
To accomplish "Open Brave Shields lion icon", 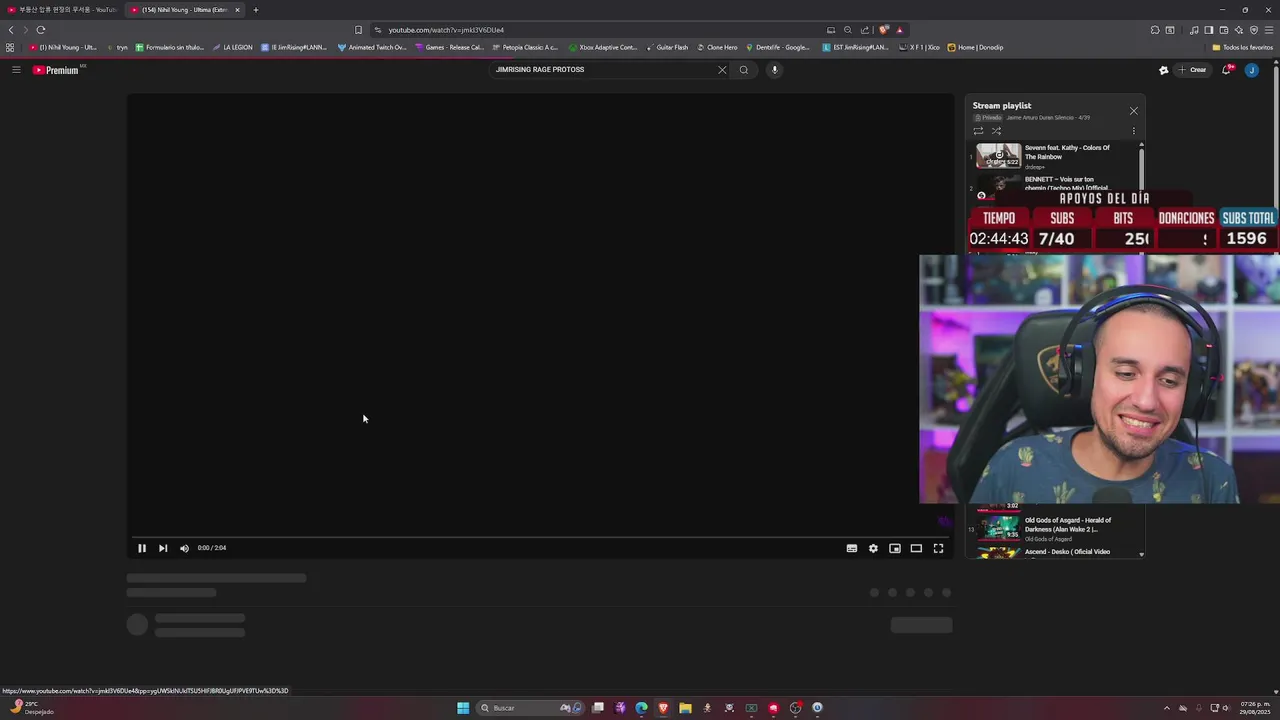I will [x=884, y=30].
